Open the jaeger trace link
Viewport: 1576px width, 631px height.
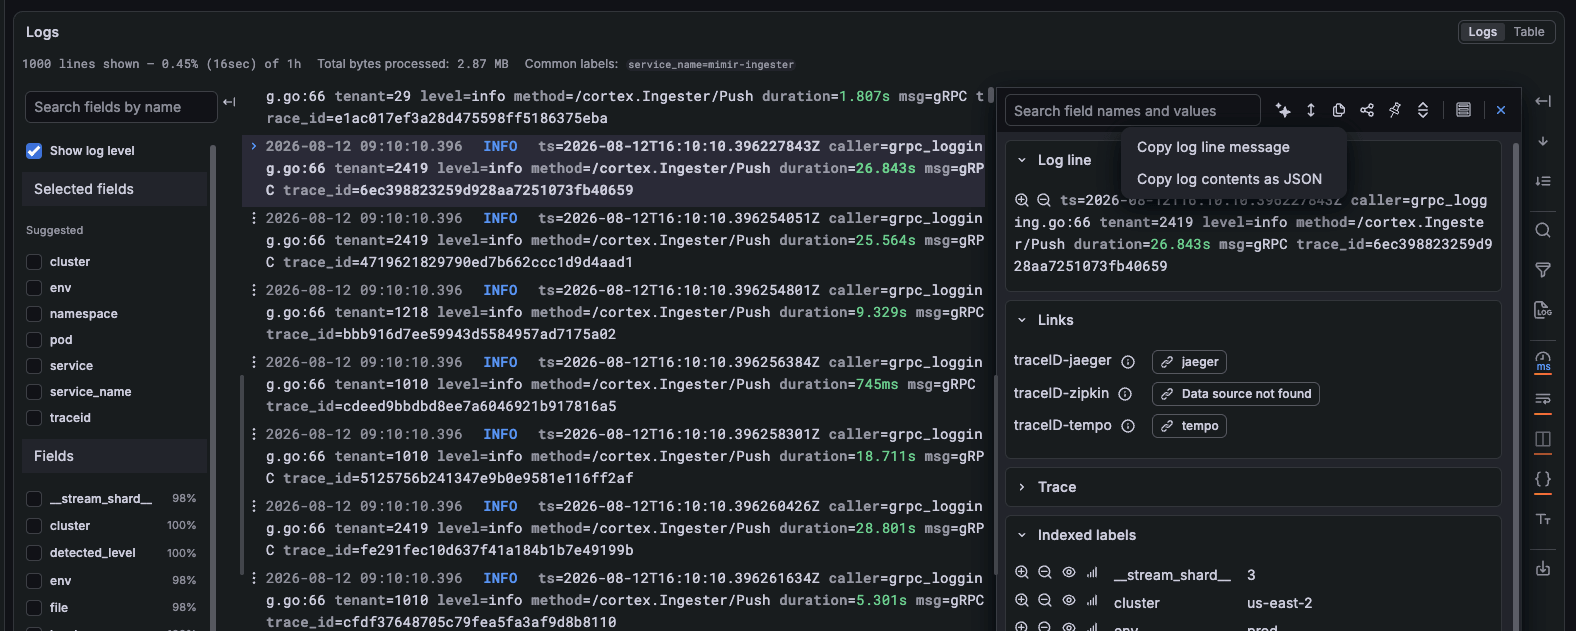click(1189, 362)
